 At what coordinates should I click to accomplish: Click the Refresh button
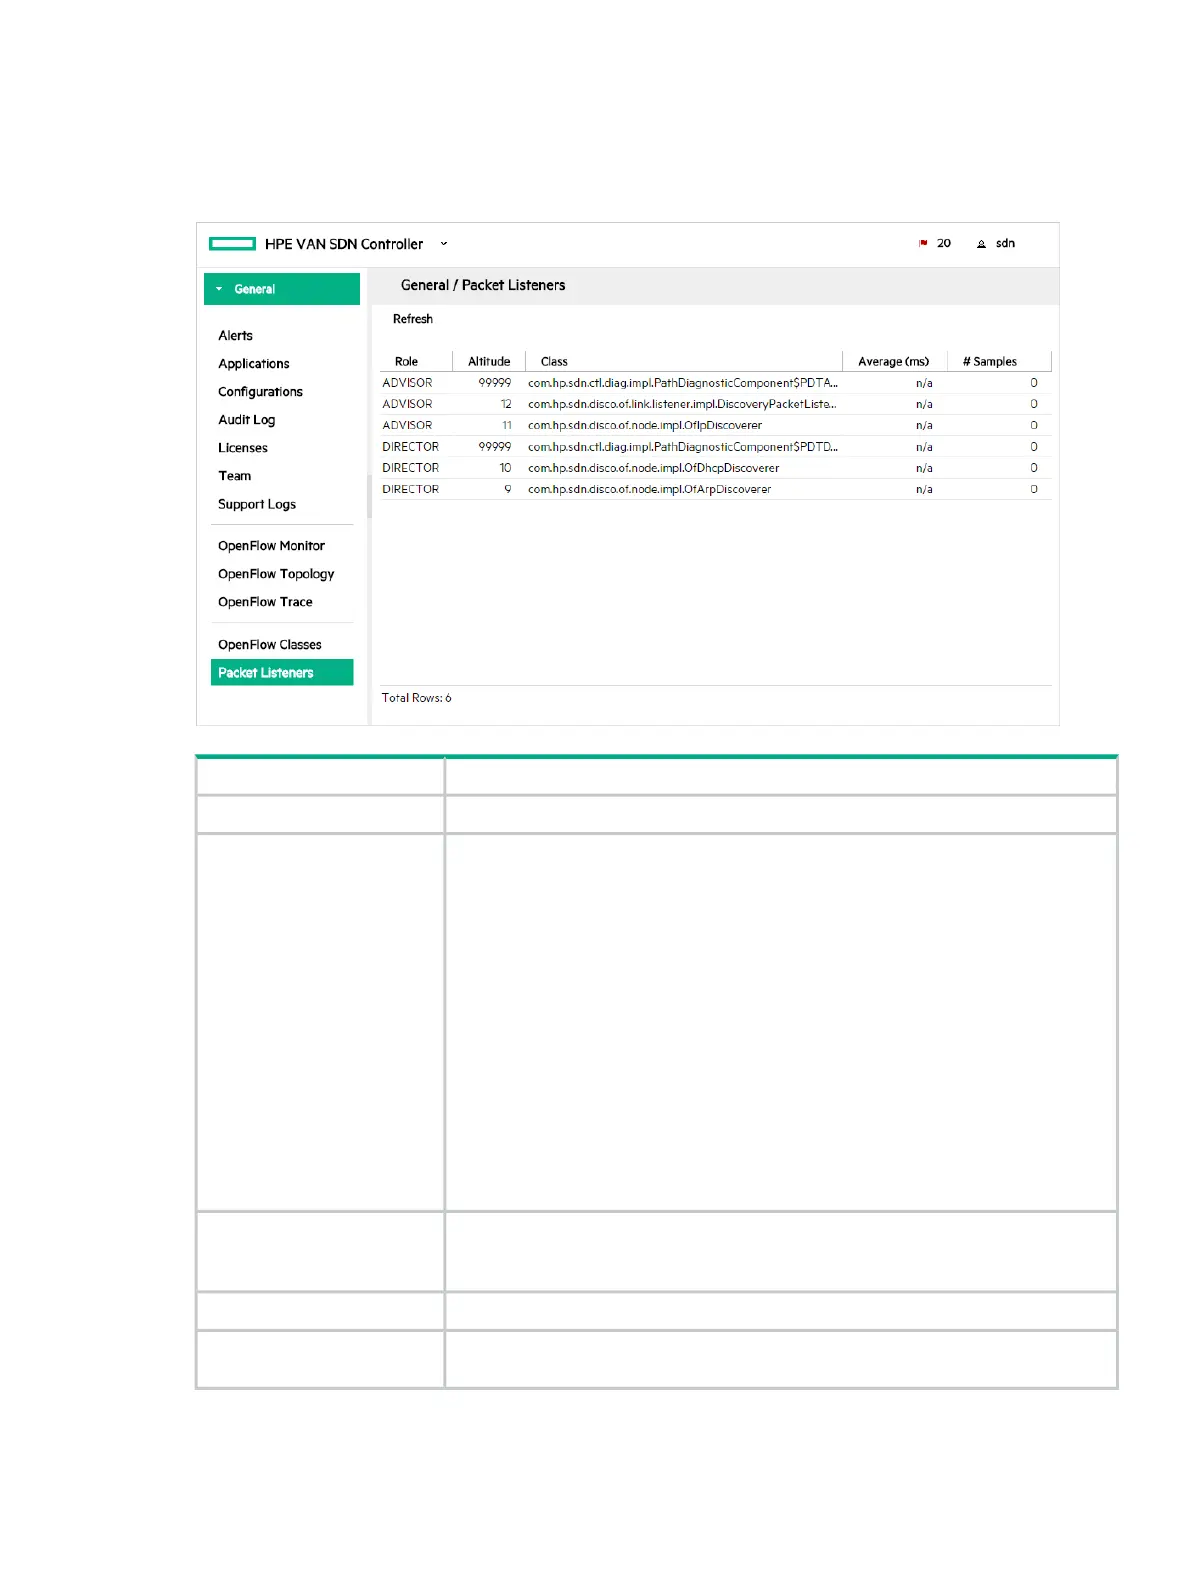(412, 319)
